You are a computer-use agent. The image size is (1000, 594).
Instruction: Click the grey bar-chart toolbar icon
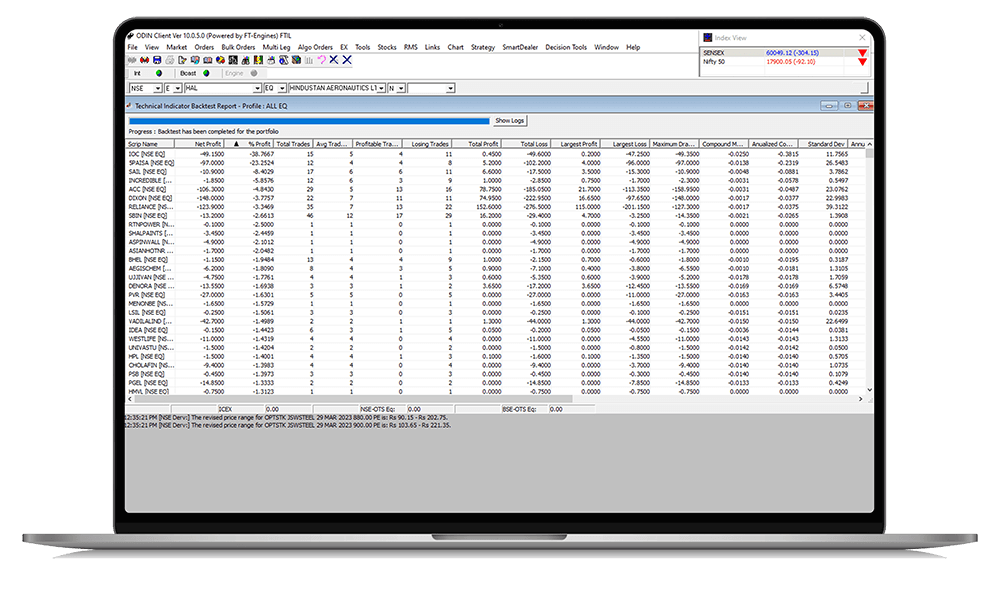click(x=309, y=60)
